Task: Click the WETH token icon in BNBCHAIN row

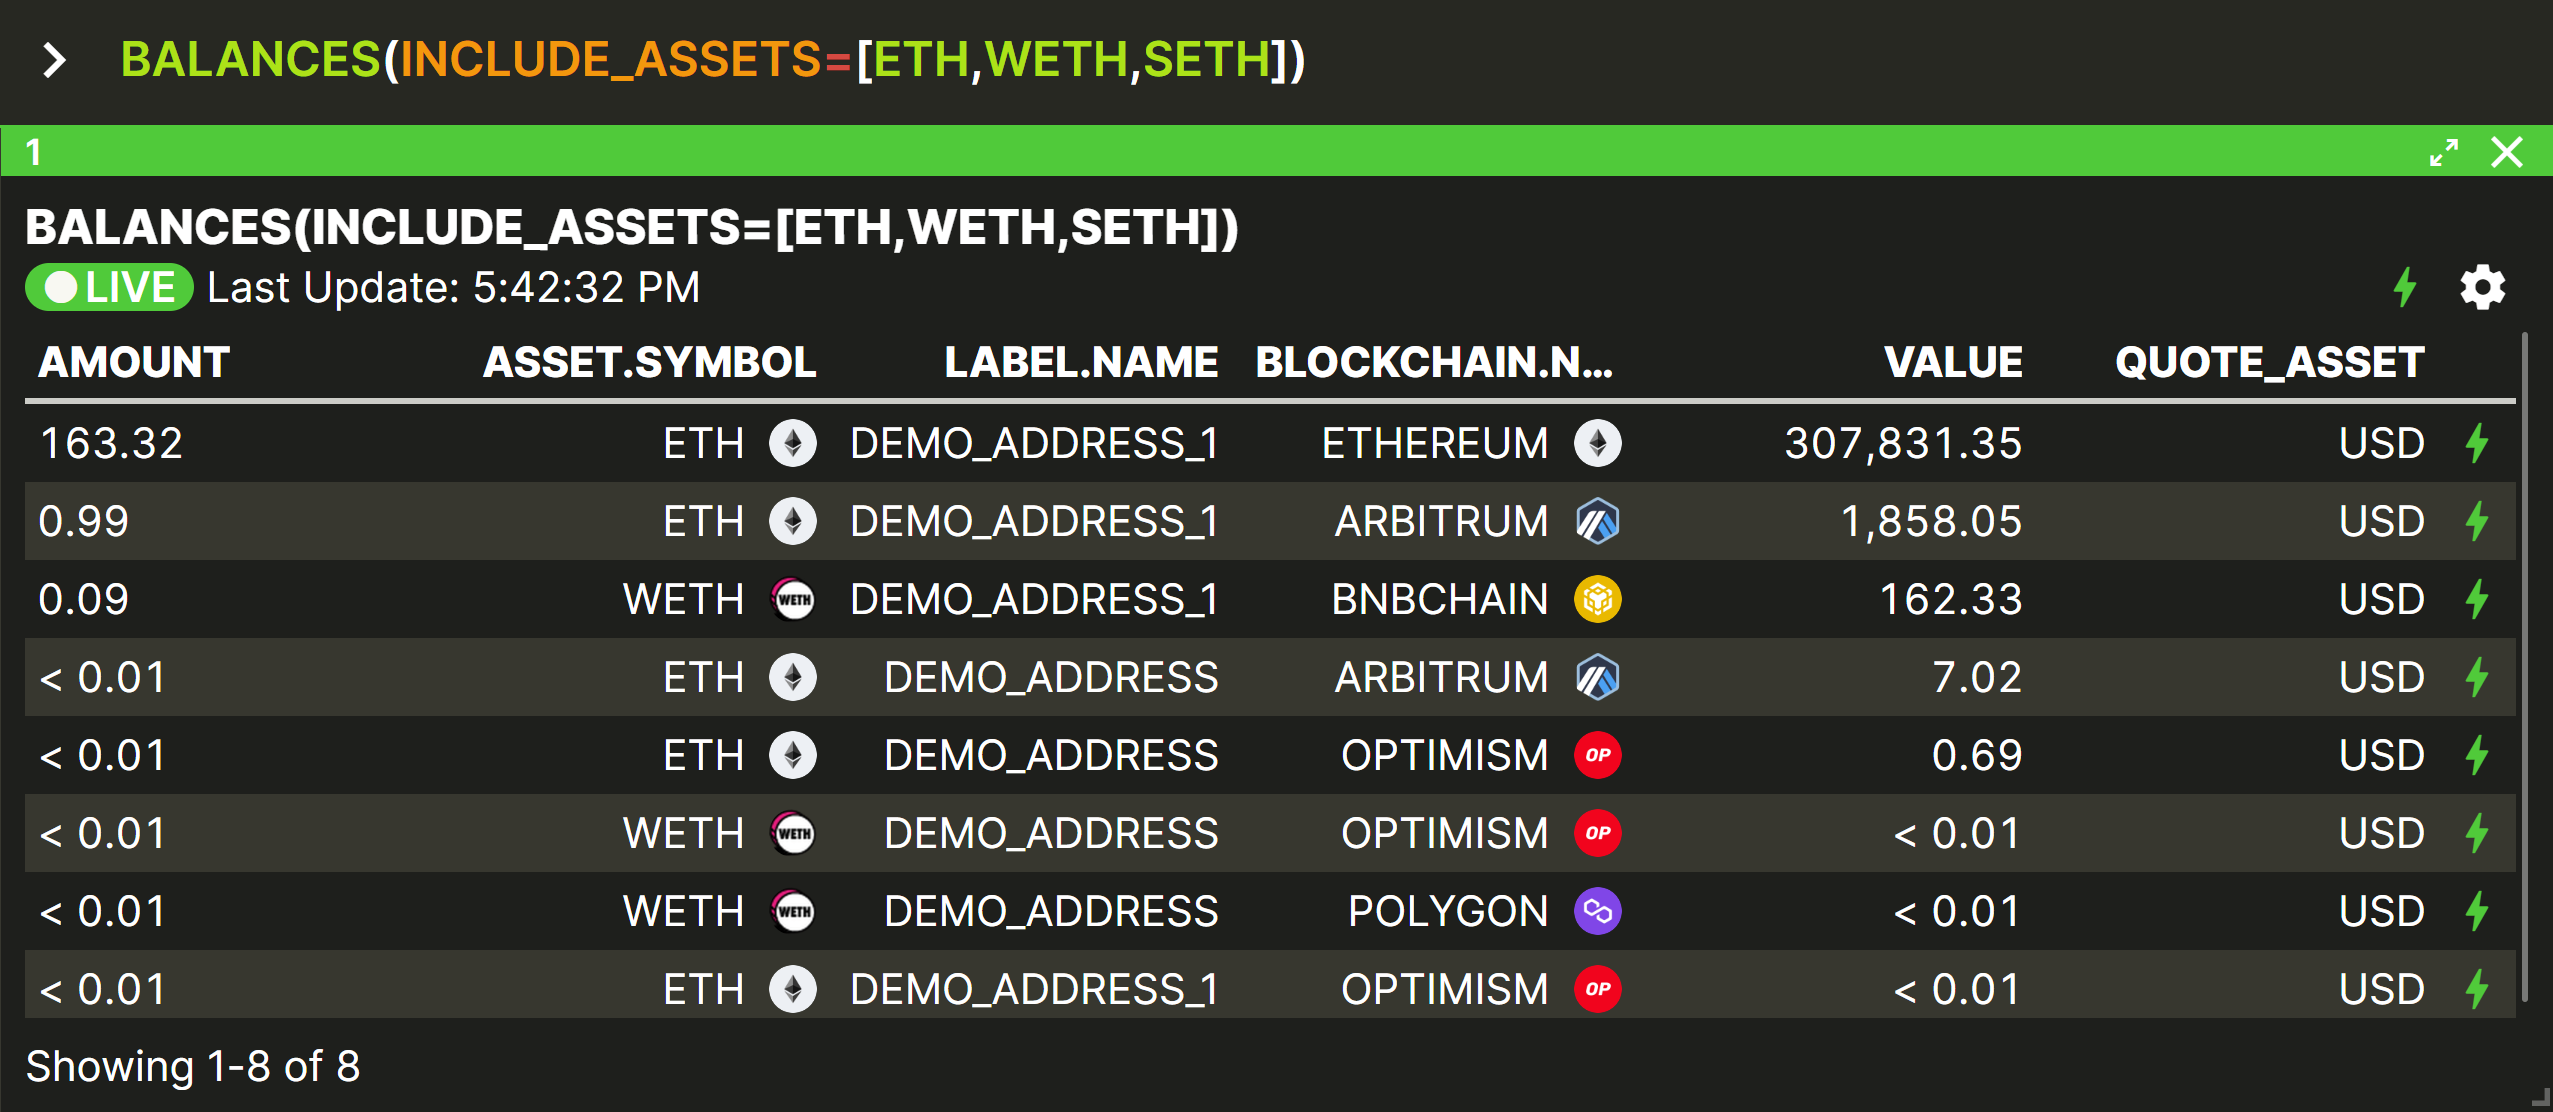Action: point(793,599)
